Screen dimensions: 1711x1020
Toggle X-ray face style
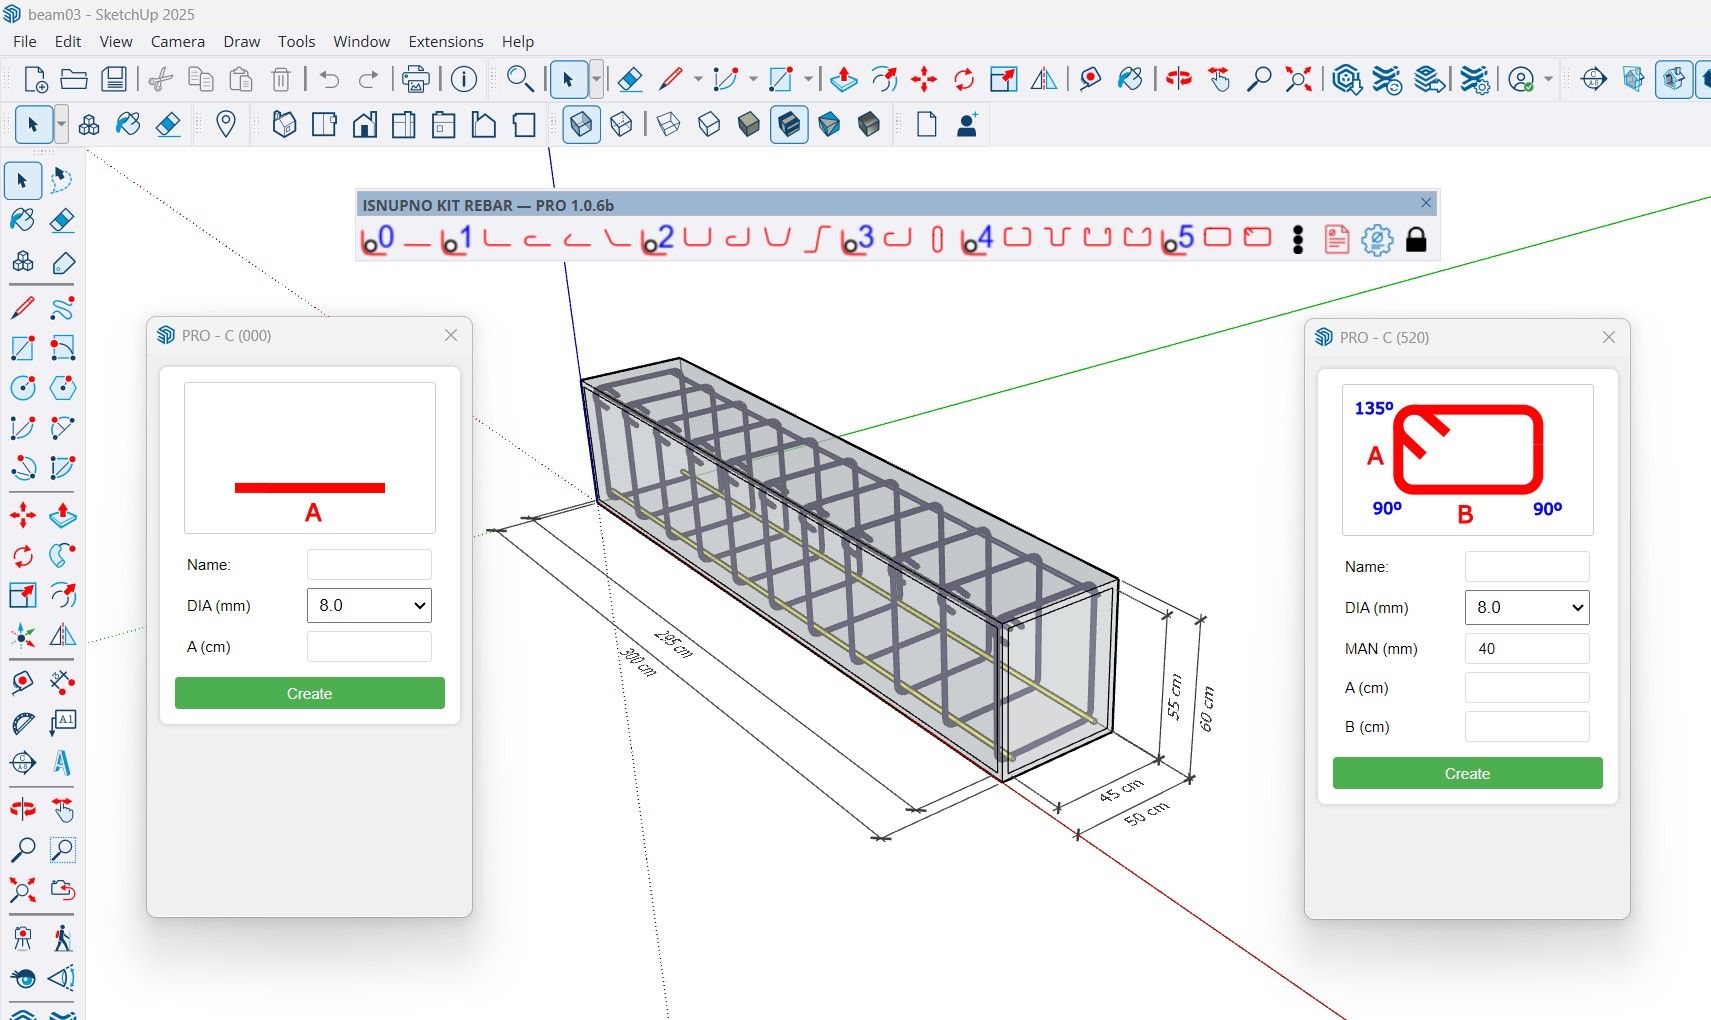tap(581, 125)
